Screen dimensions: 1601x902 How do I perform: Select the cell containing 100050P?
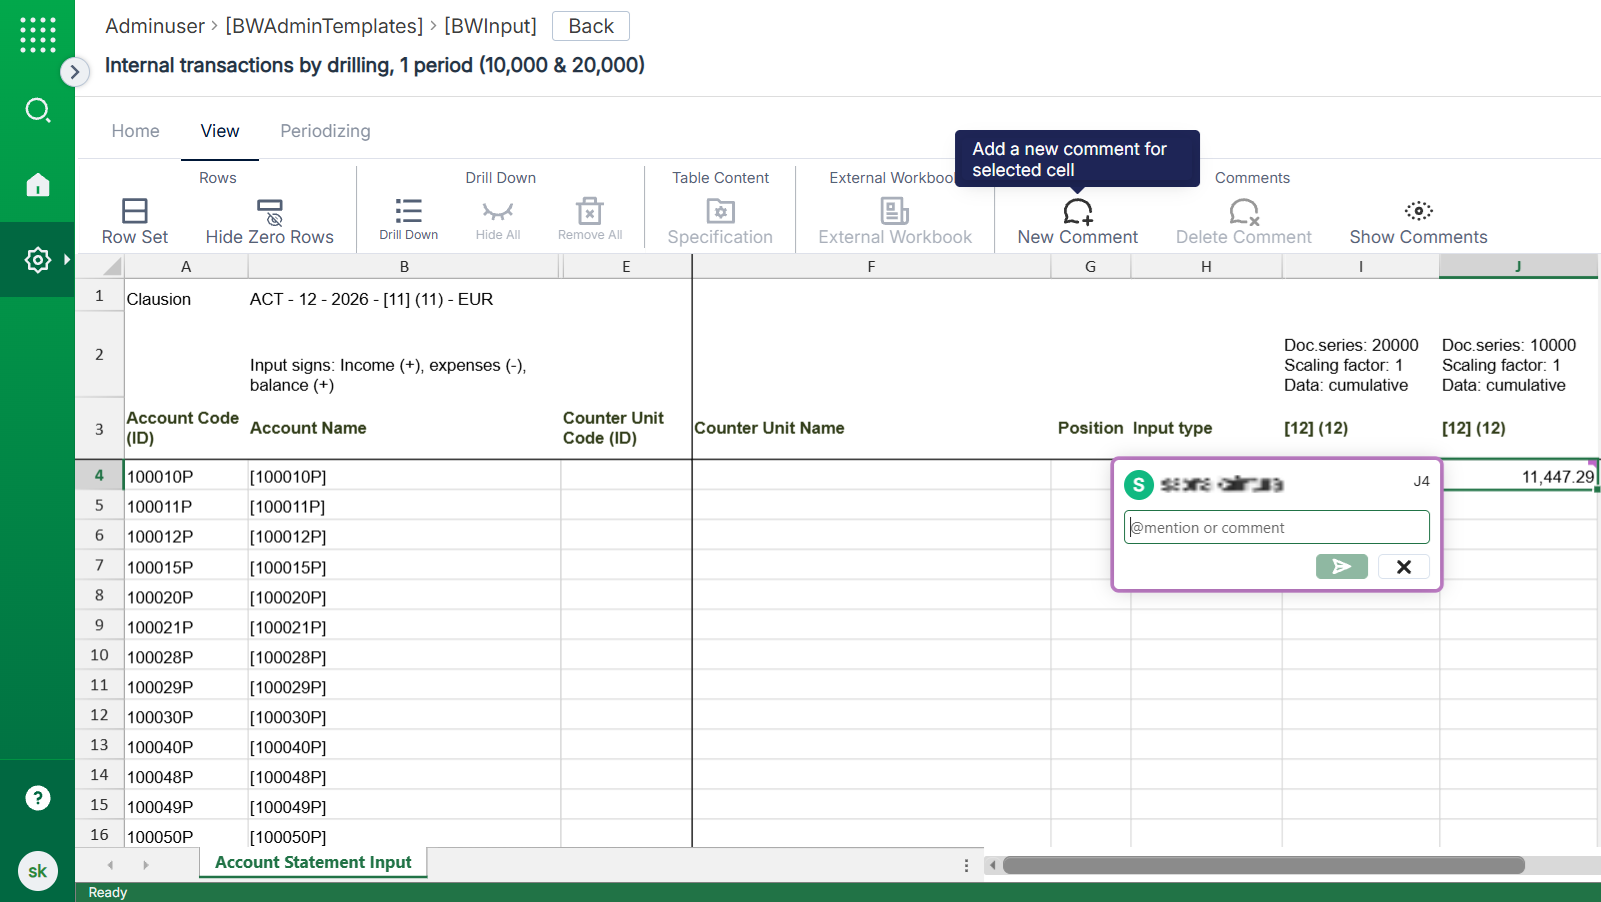tap(186, 836)
